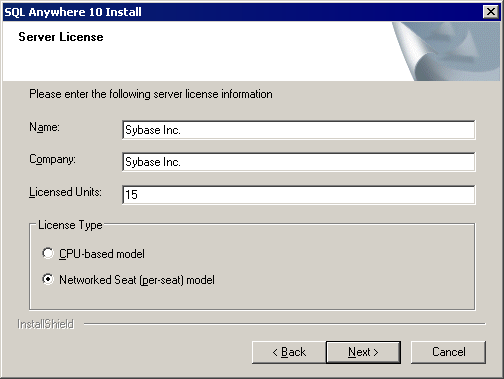This screenshot has height=379, width=504.
Task: Go to the Next step
Action: coord(363,352)
